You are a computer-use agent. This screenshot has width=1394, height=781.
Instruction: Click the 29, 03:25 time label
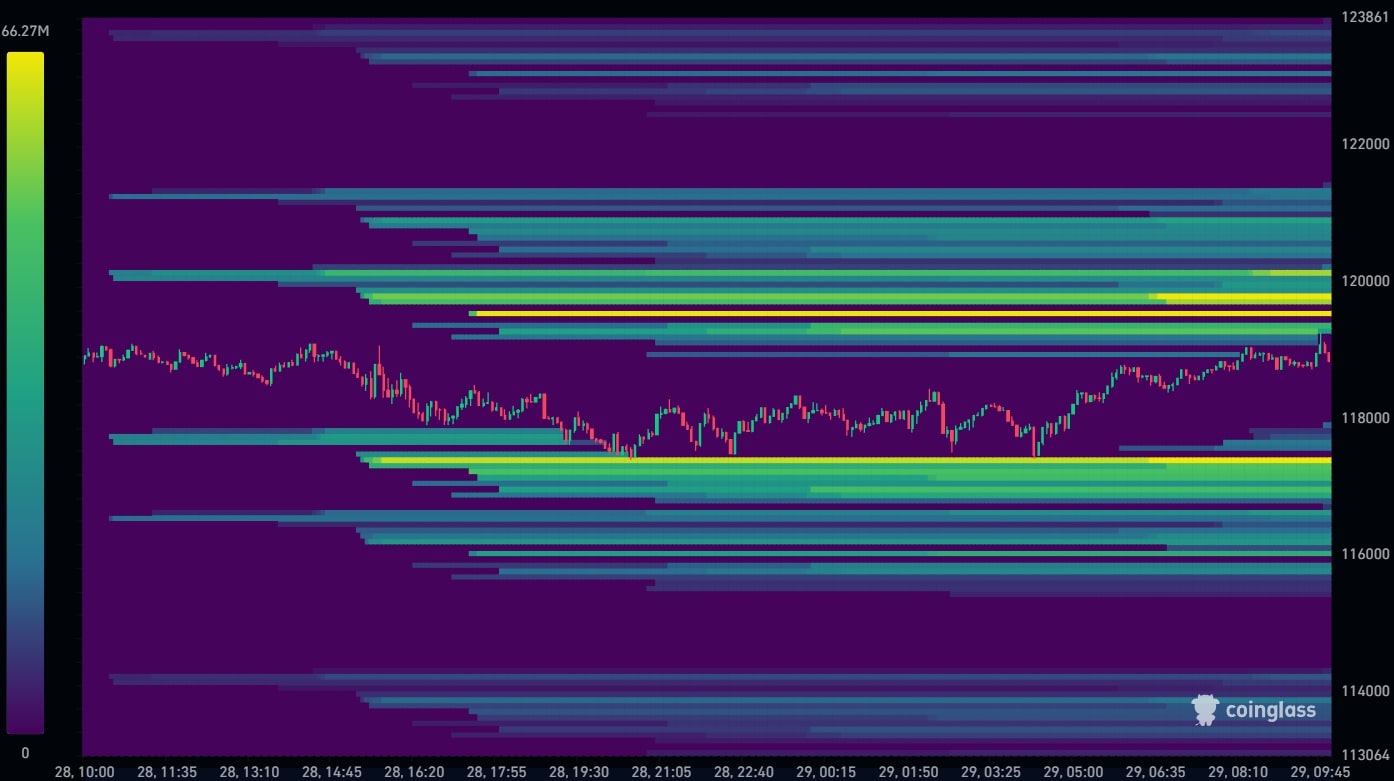pos(991,772)
